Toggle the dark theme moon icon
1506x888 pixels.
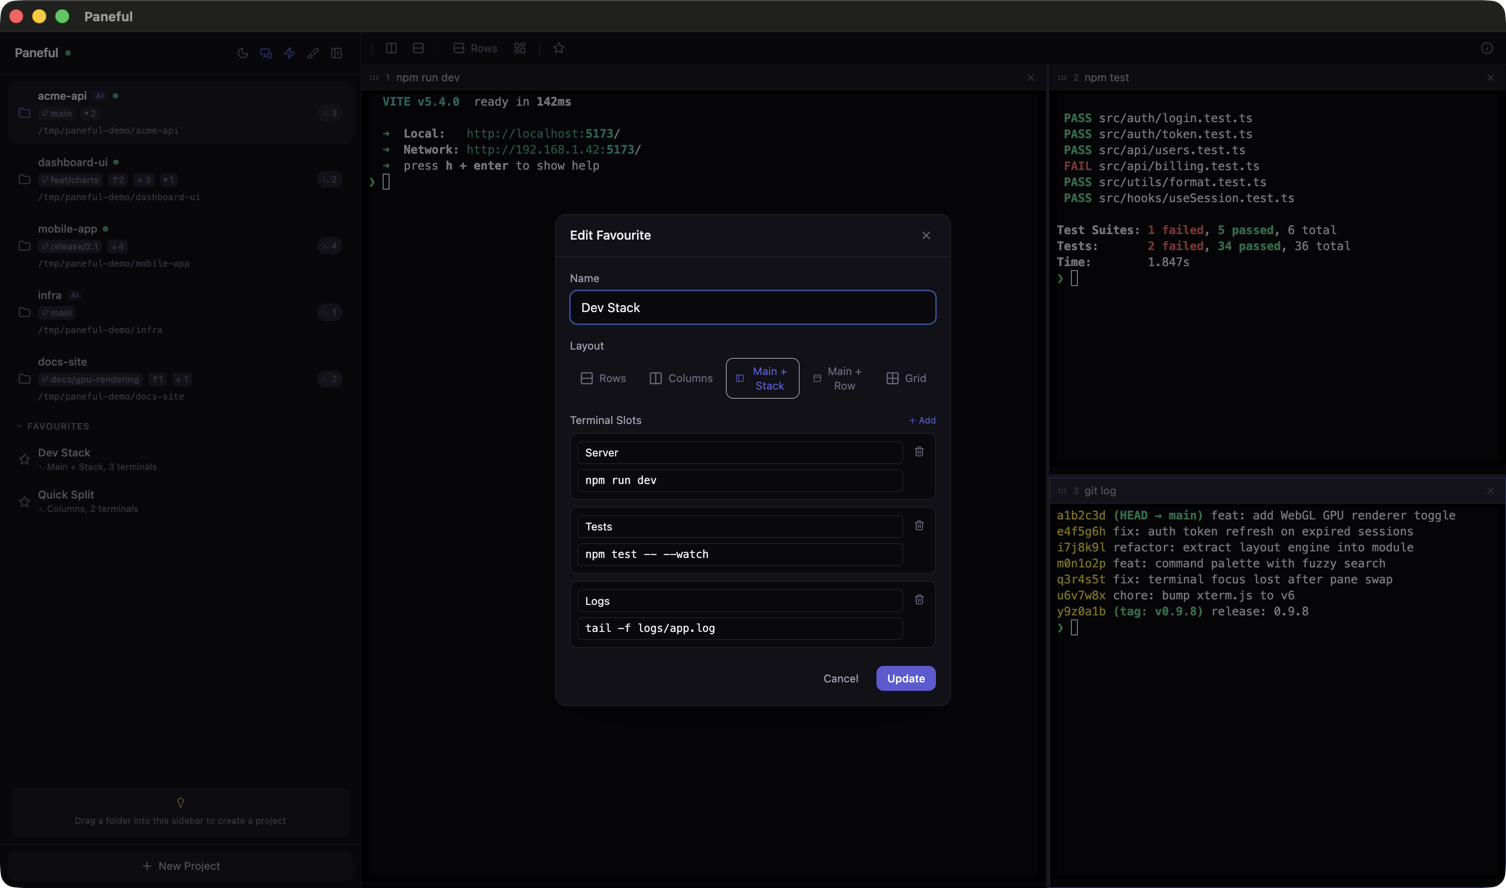point(243,52)
